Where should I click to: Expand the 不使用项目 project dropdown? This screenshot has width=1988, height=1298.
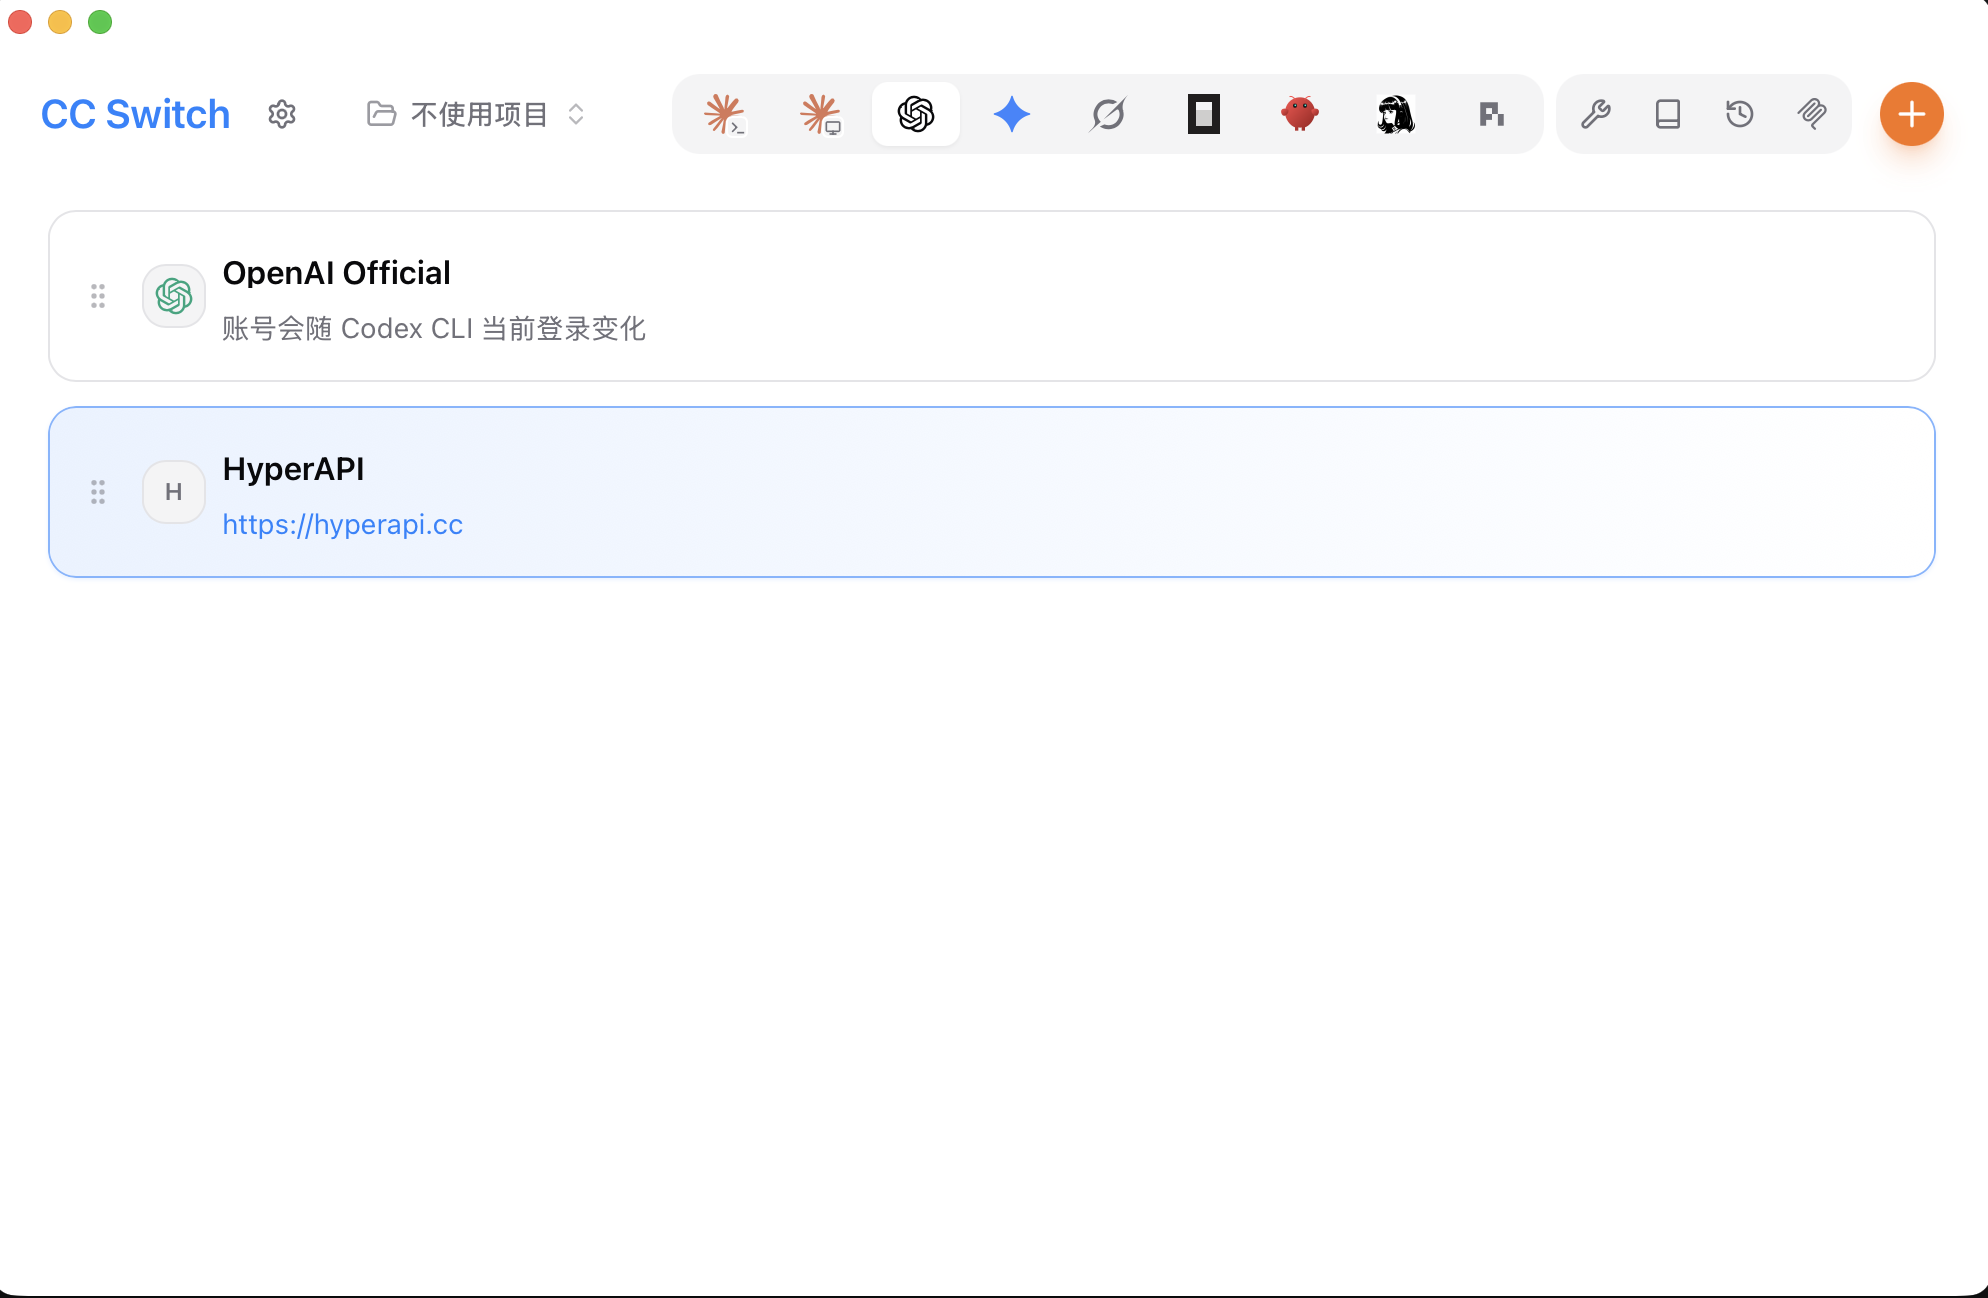coord(475,114)
